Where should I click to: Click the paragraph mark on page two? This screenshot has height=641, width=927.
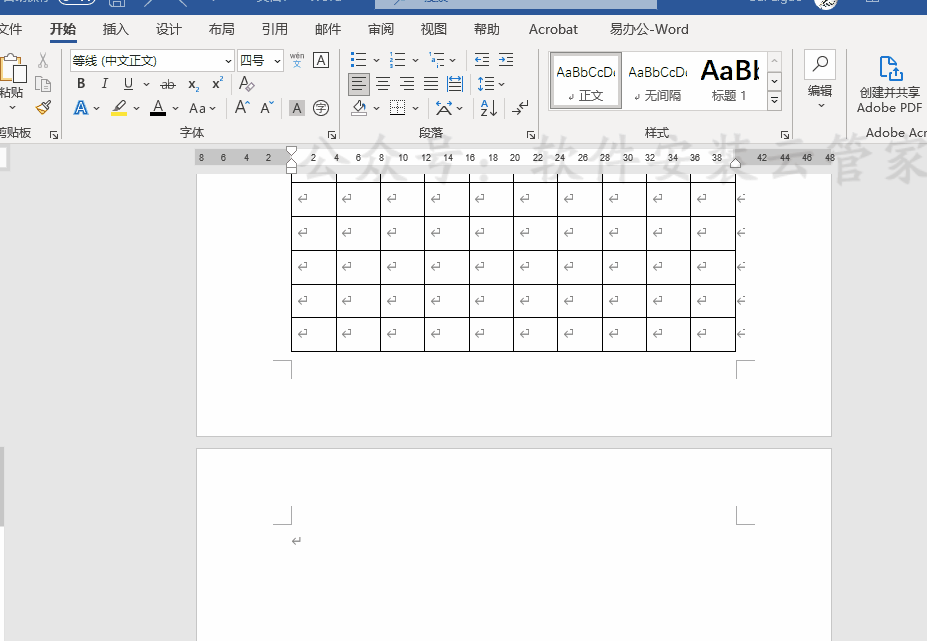point(296,540)
